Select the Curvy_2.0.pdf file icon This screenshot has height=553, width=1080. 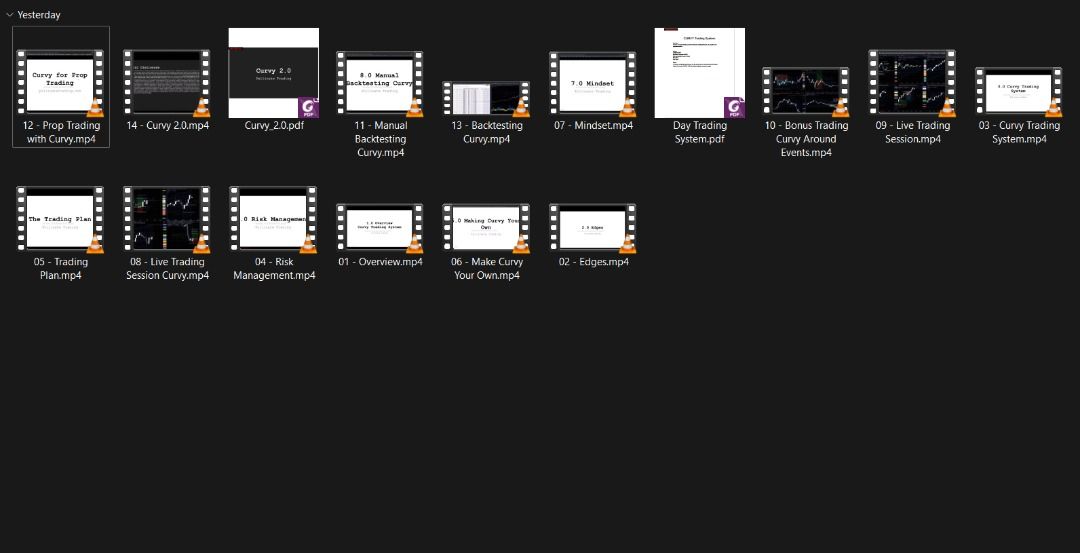(x=273, y=73)
